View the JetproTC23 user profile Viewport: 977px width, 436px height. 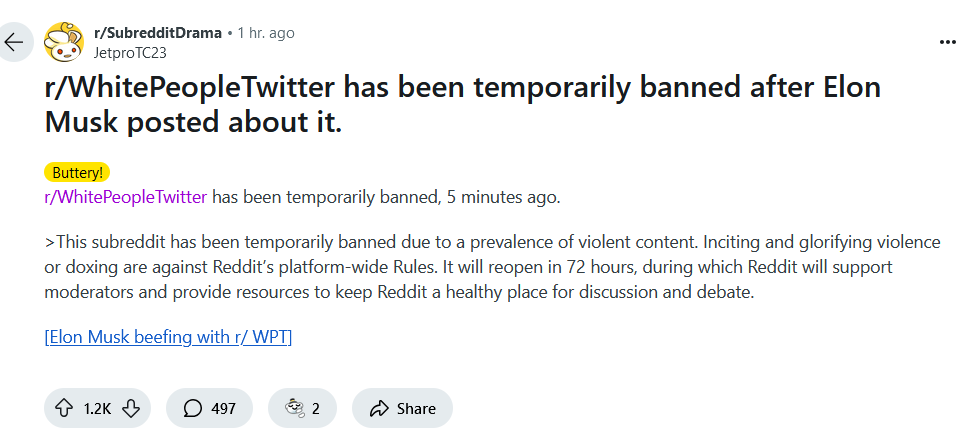(130, 53)
